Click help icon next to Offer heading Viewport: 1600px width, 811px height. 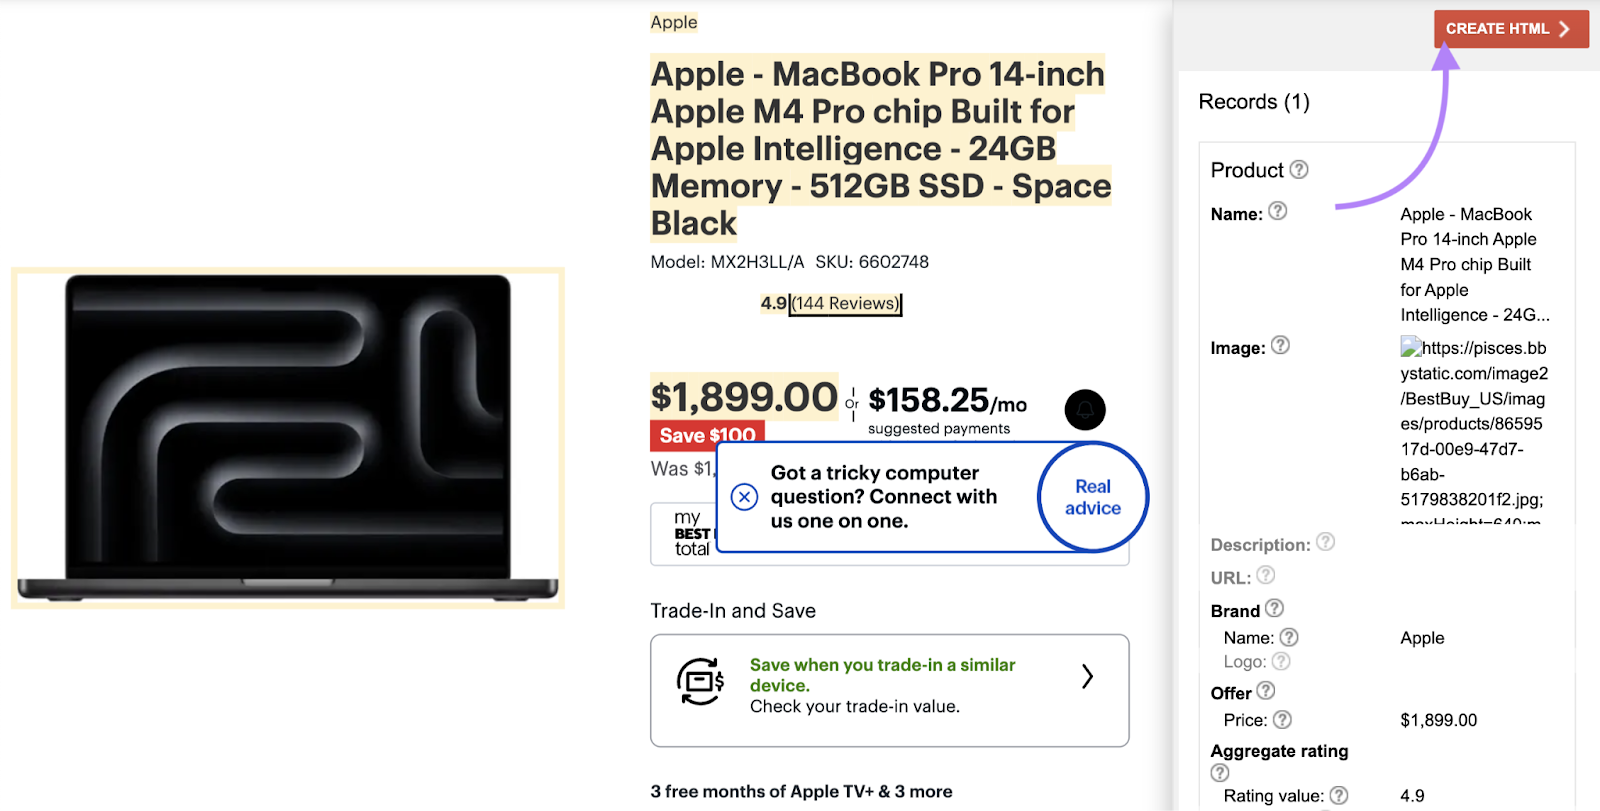pos(1265,691)
